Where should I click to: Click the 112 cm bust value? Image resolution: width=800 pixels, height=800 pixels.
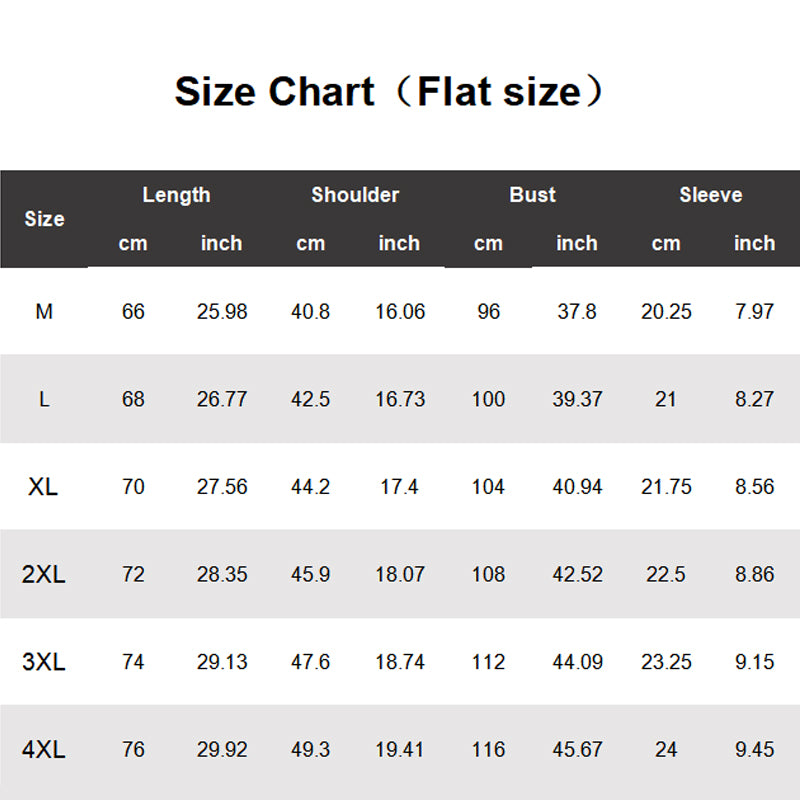[488, 662]
